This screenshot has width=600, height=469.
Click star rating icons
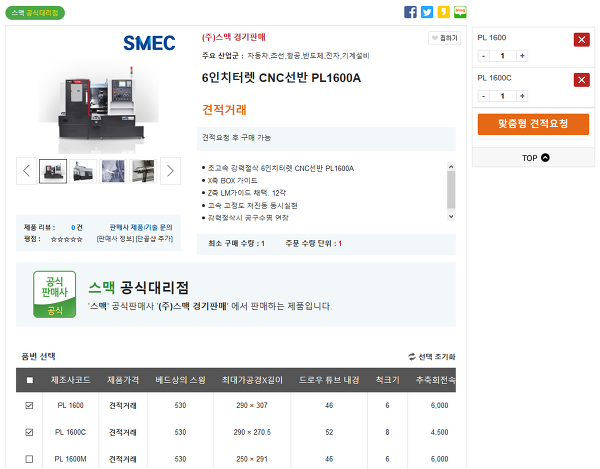[x=67, y=239]
